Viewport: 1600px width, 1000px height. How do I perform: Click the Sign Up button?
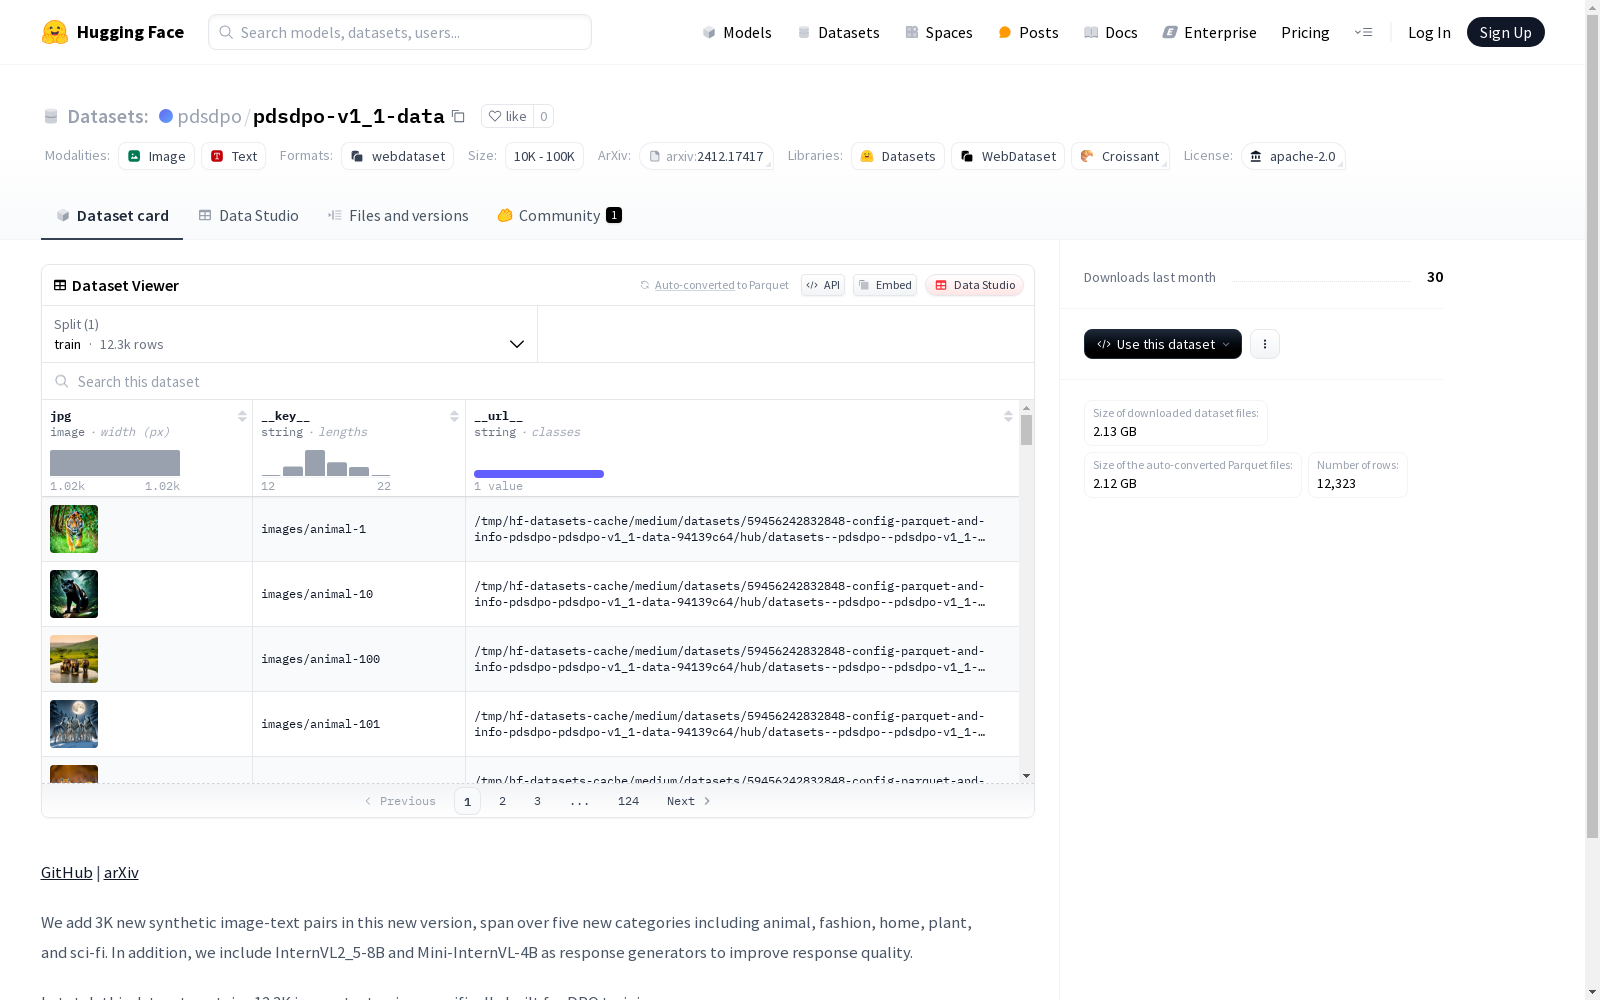point(1505,32)
